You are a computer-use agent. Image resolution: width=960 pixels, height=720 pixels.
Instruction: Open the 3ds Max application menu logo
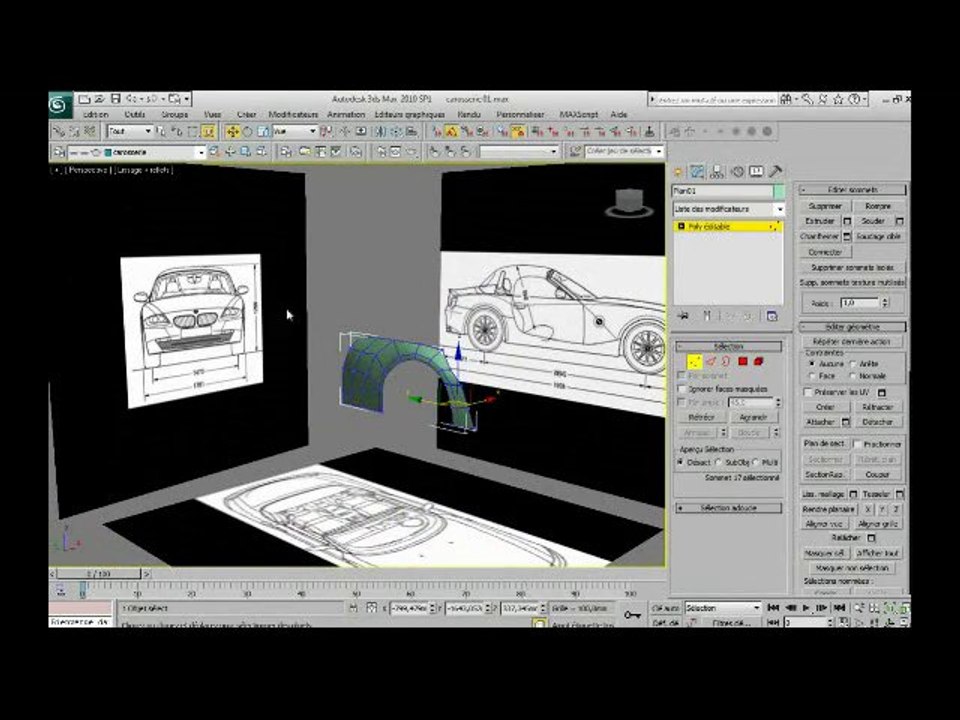coord(61,105)
